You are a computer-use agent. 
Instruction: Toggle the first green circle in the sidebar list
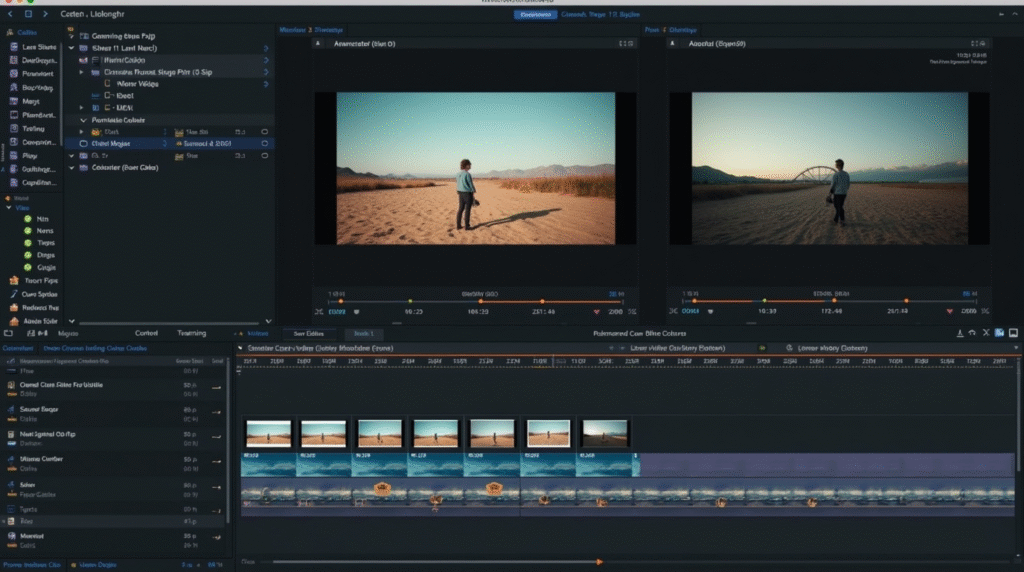[x=29, y=218]
